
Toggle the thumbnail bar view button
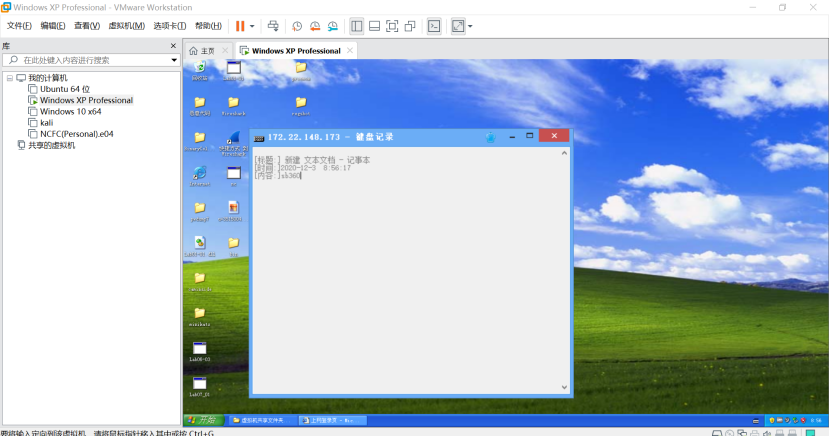[374, 26]
